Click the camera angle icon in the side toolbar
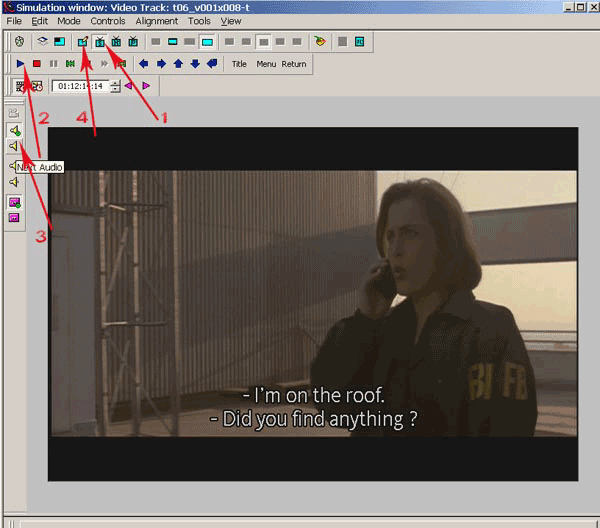 [14, 113]
